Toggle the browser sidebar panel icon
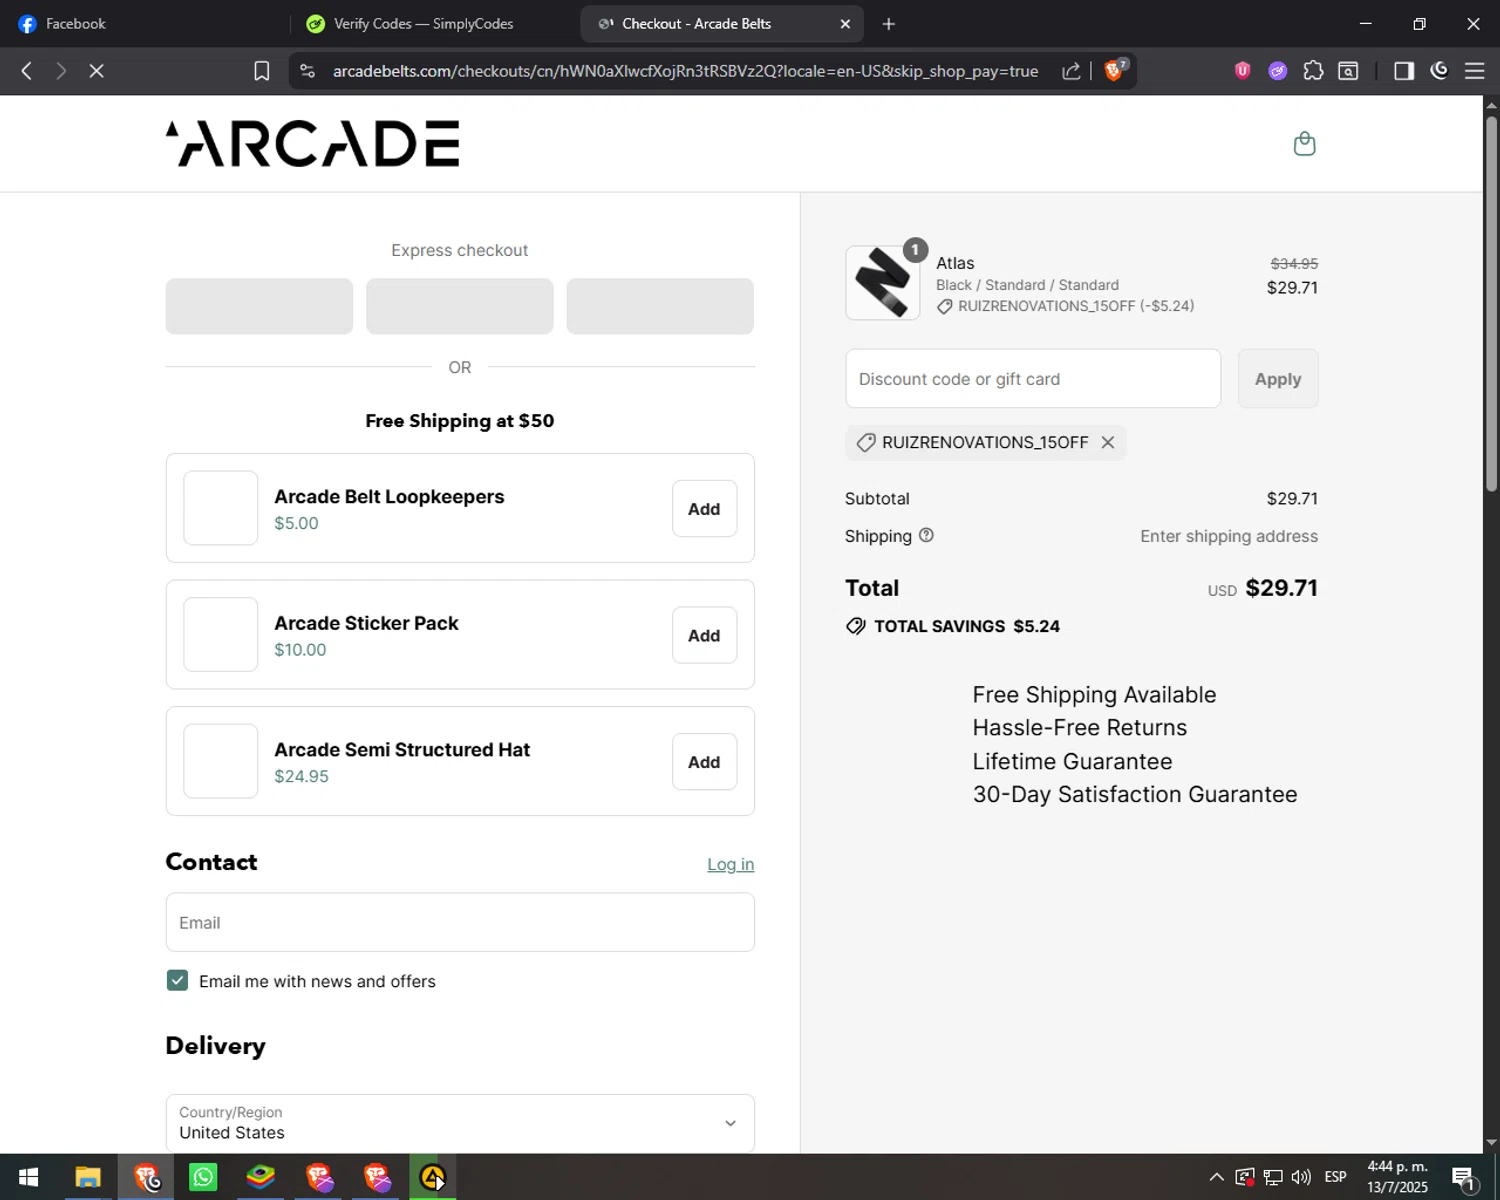The image size is (1500, 1200). [1404, 71]
